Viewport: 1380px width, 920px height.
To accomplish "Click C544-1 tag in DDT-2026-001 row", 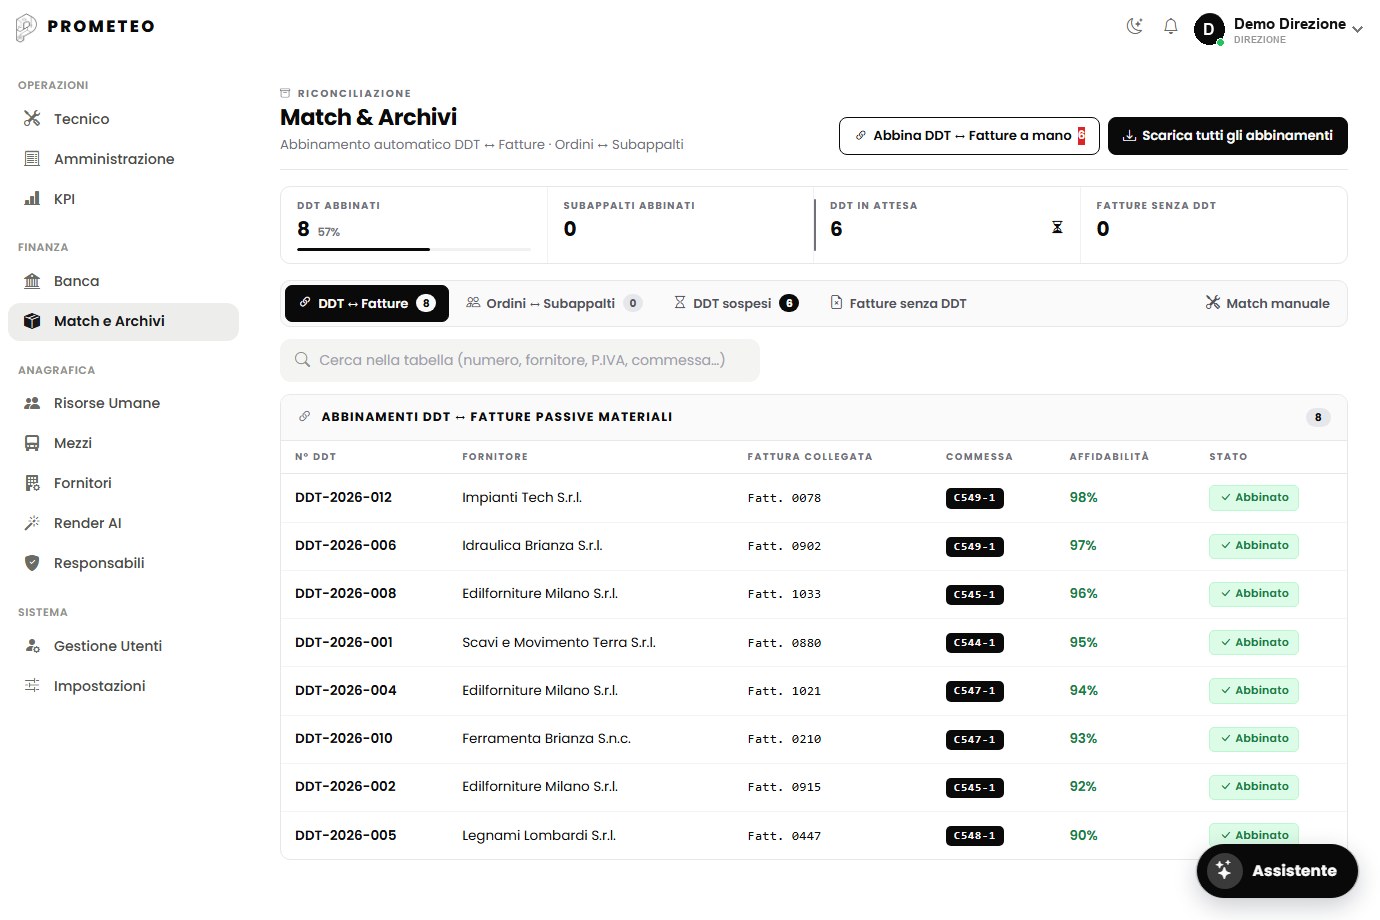I will (x=975, y=643).
